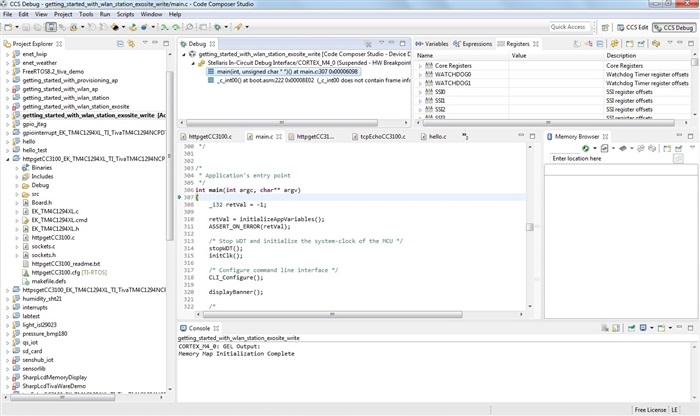Switch to CCS Debug perspective
700x416 pixels.
pos(674,27)
